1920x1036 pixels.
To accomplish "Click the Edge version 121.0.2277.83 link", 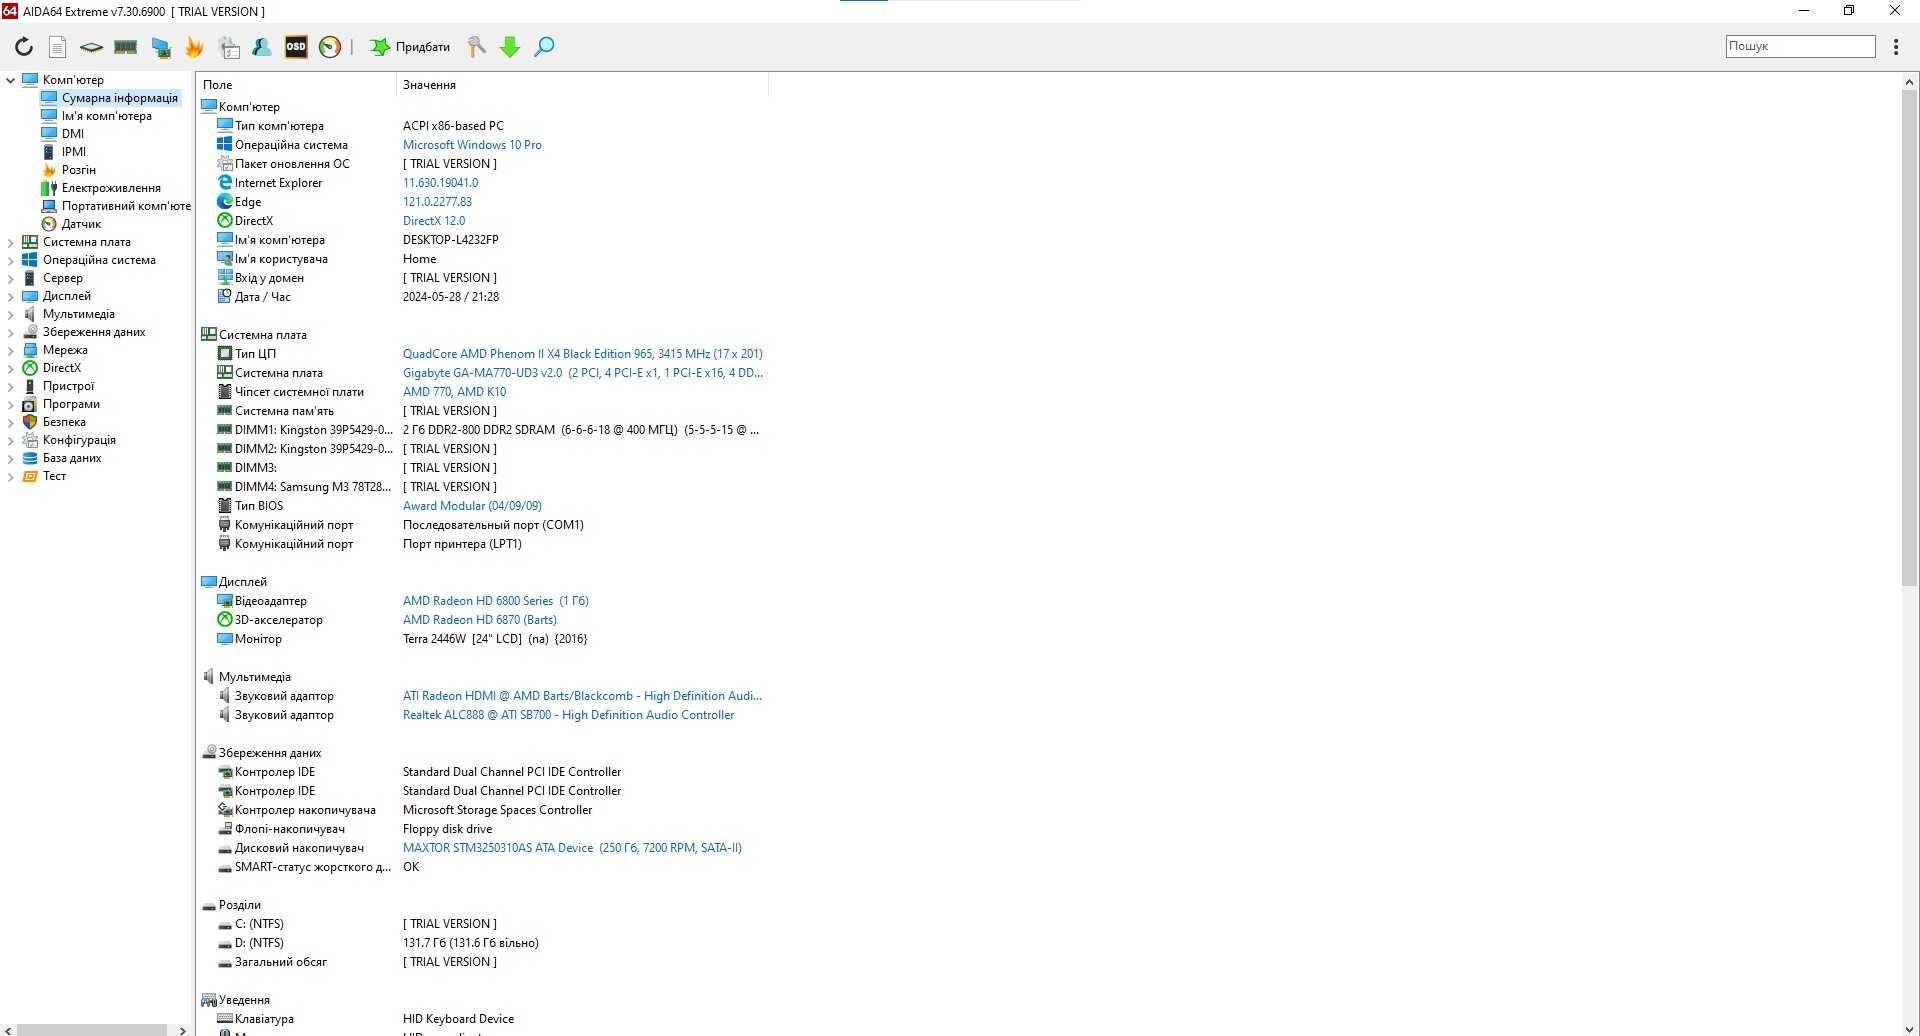I will point(437,202).
